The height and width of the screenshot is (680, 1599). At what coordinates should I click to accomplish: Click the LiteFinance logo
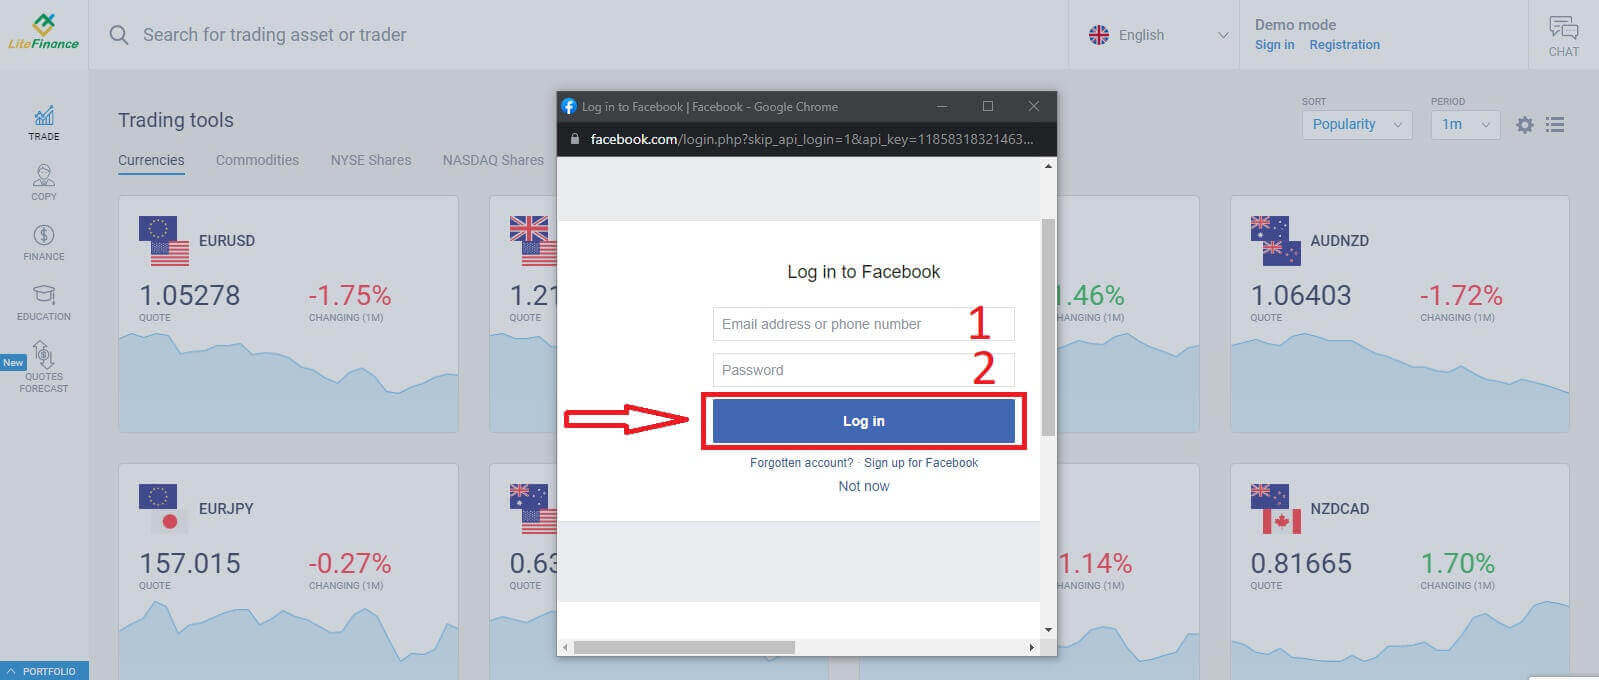tap(43, 33)
